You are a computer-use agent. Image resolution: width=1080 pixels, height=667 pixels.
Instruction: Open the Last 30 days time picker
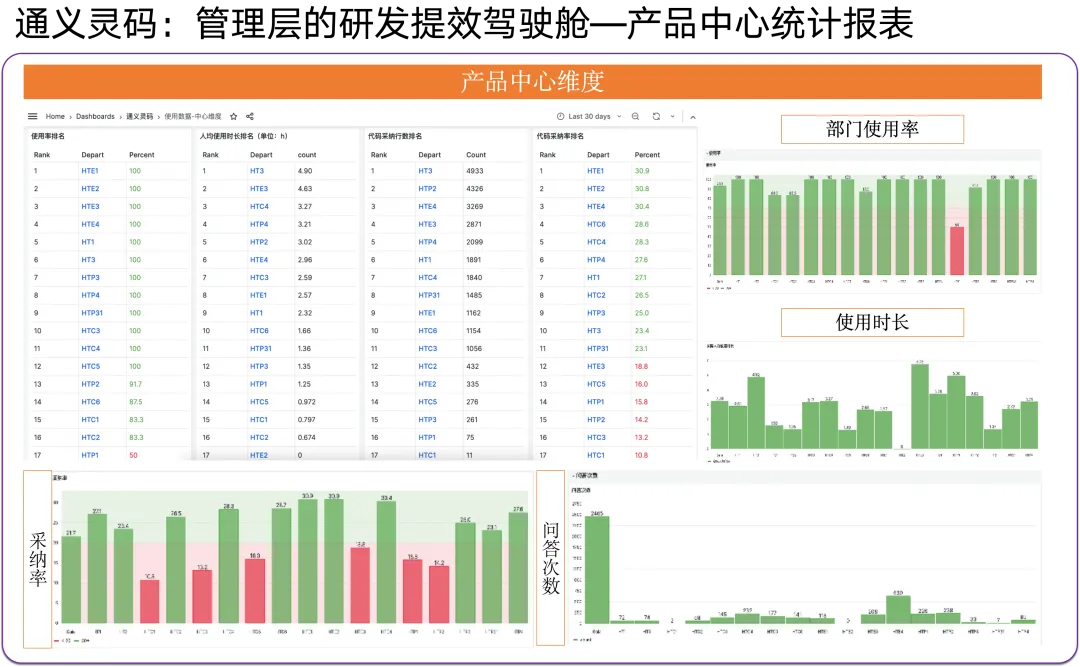click(589, 116)
